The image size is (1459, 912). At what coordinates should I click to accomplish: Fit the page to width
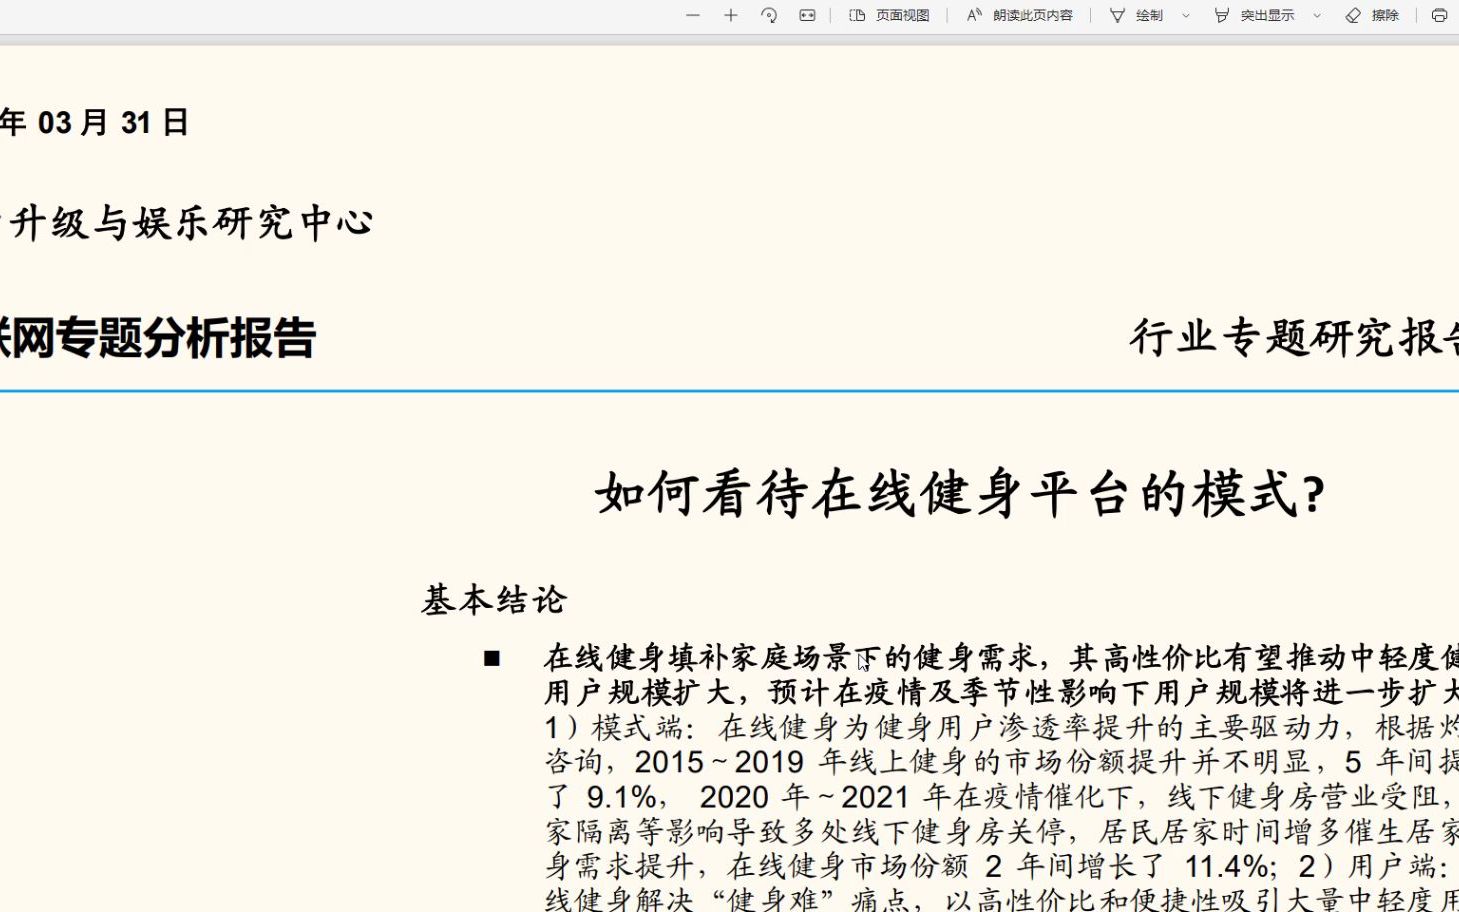pyautogui.click(x=807, y=15)
